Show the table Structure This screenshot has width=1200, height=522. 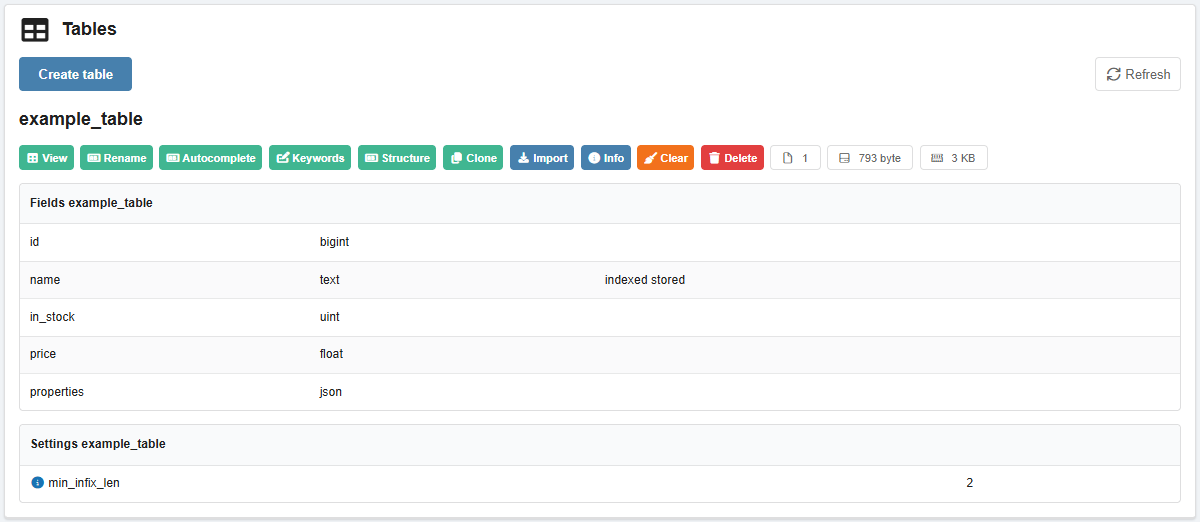click(x=397, y=158)
